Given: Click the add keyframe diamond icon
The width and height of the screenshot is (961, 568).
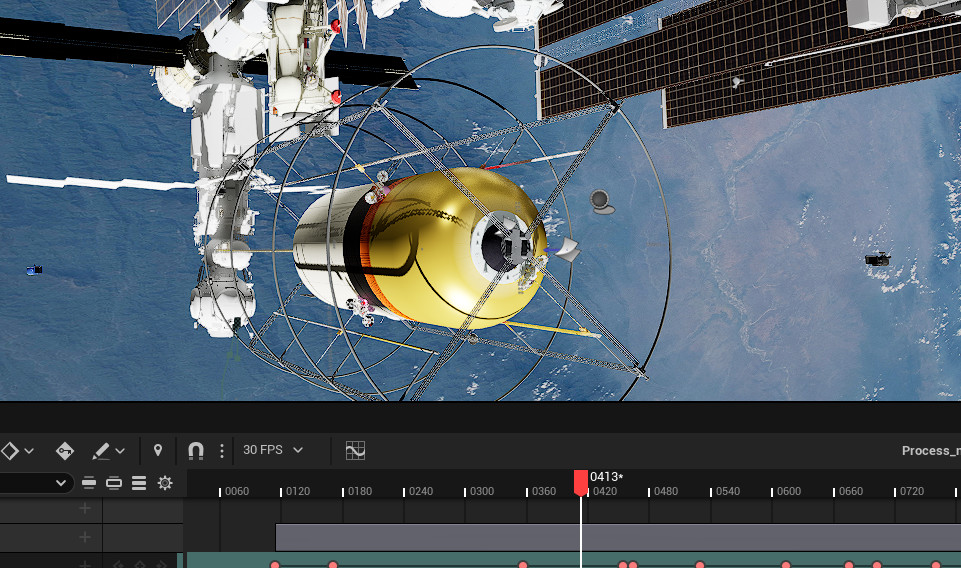Looking at the screenshot, I should [9, 451].
